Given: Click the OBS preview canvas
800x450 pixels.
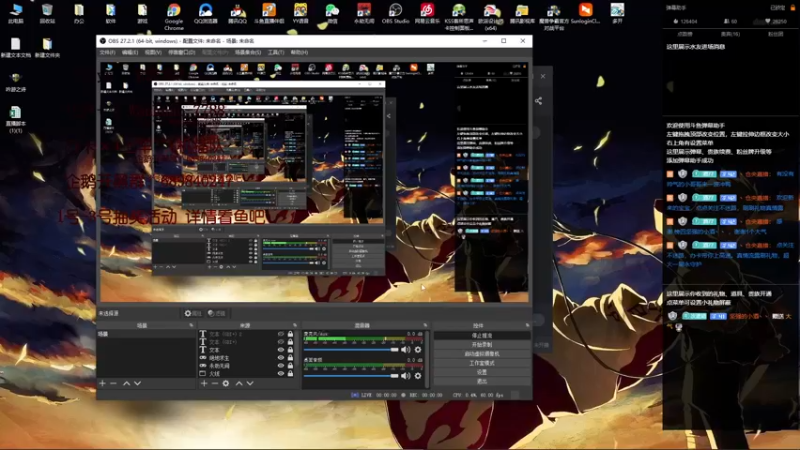Looking at the screenshot, I should pos(314,182).
